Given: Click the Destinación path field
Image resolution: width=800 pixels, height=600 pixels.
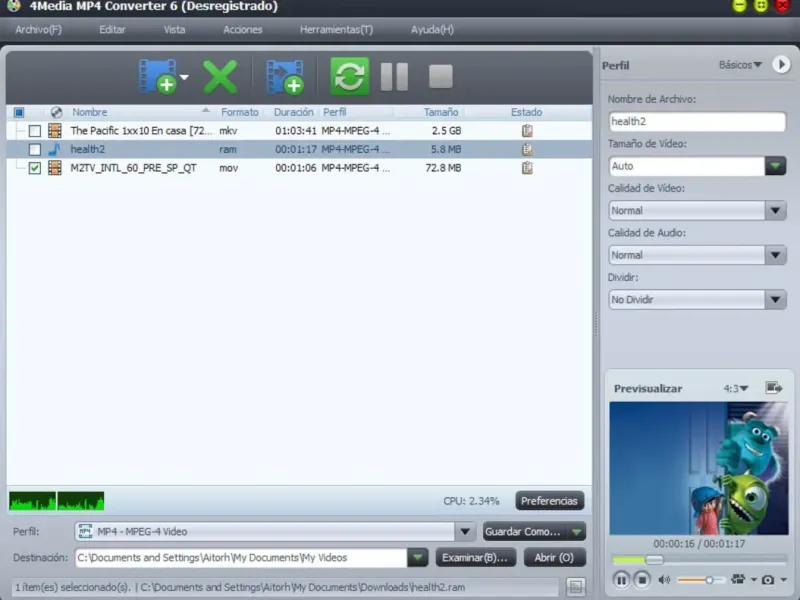Looking at the screenshot, I should pyautogui.click(x=241, y=558).
